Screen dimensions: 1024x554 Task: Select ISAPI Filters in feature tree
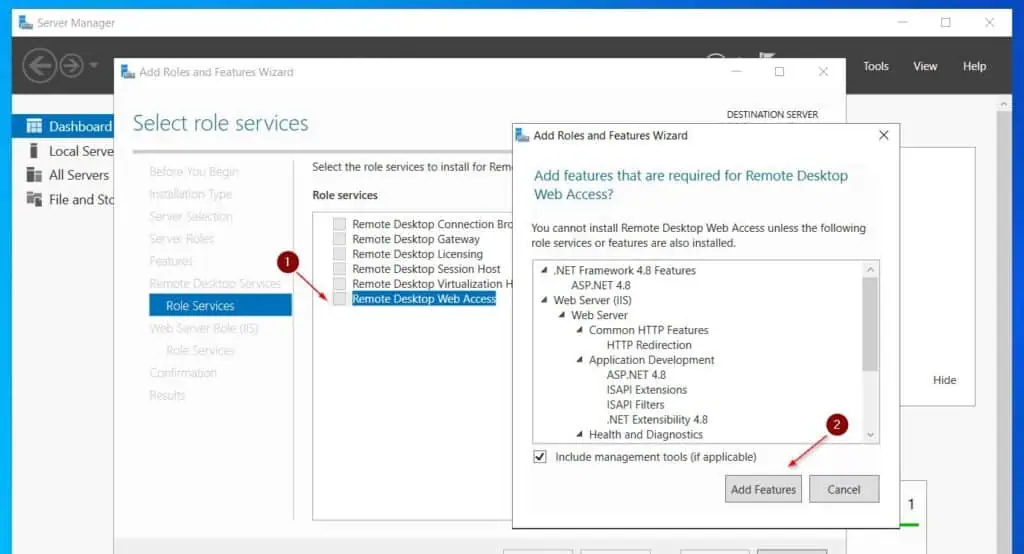(635, 405)
